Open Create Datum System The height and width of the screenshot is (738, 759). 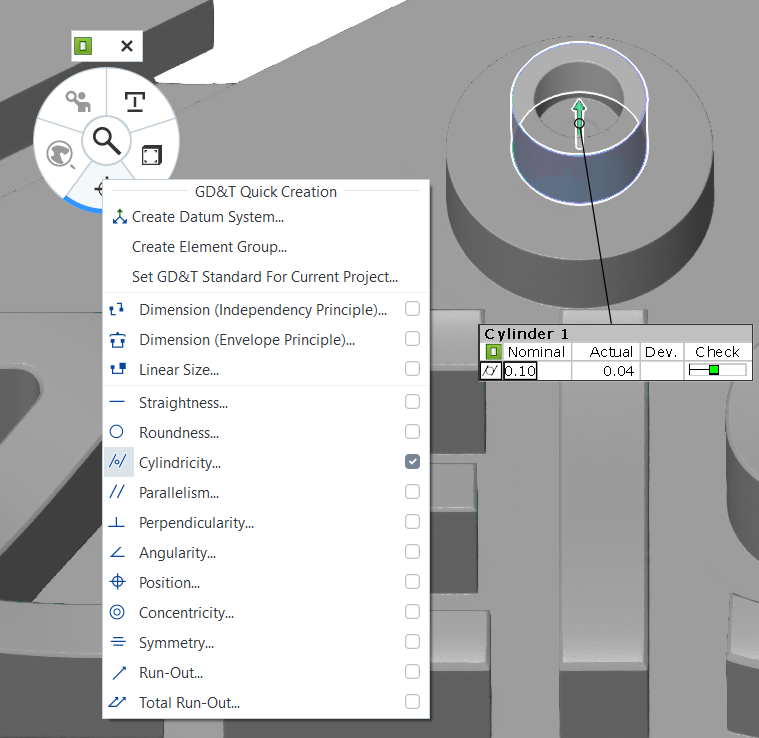click(x=208, y=217)
